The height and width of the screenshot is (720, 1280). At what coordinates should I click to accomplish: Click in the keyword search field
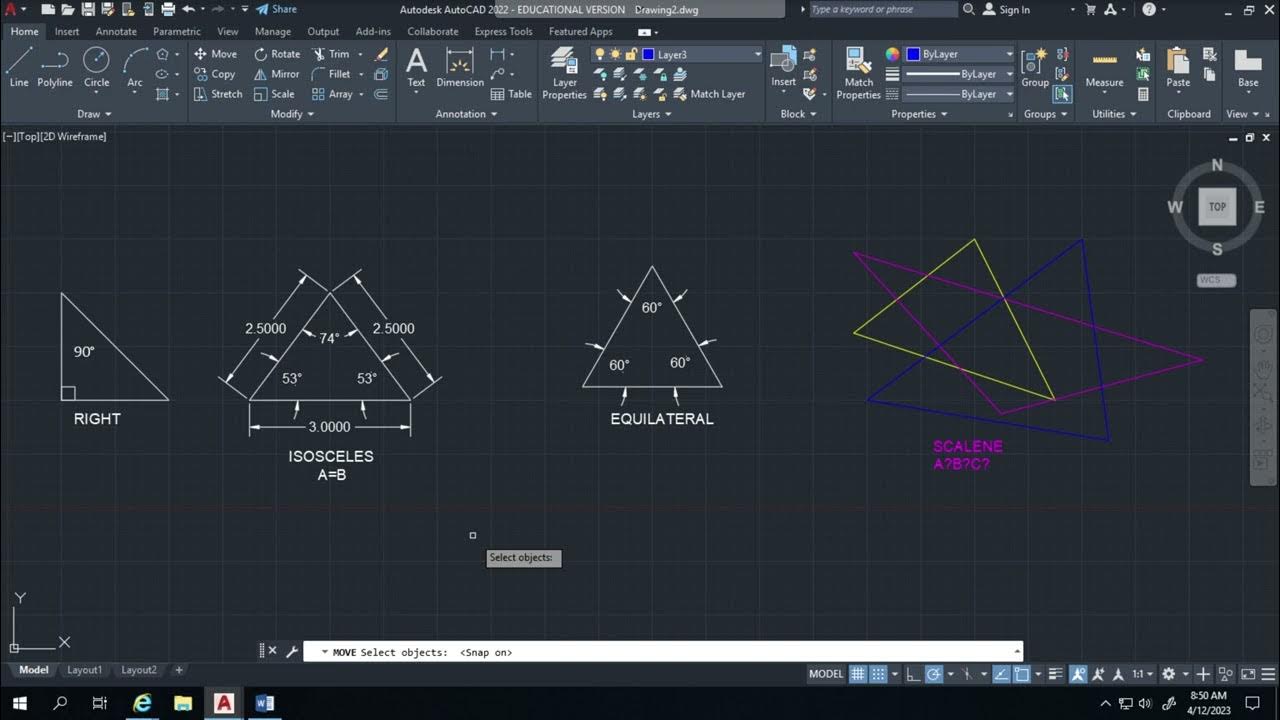(882, 9)
